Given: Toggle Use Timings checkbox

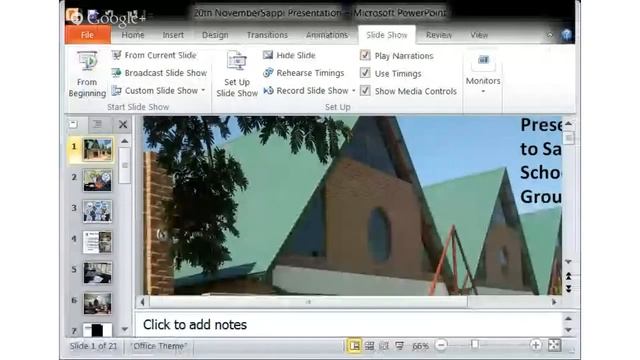Looking at the screenshot, I should (x=365, y=73).
